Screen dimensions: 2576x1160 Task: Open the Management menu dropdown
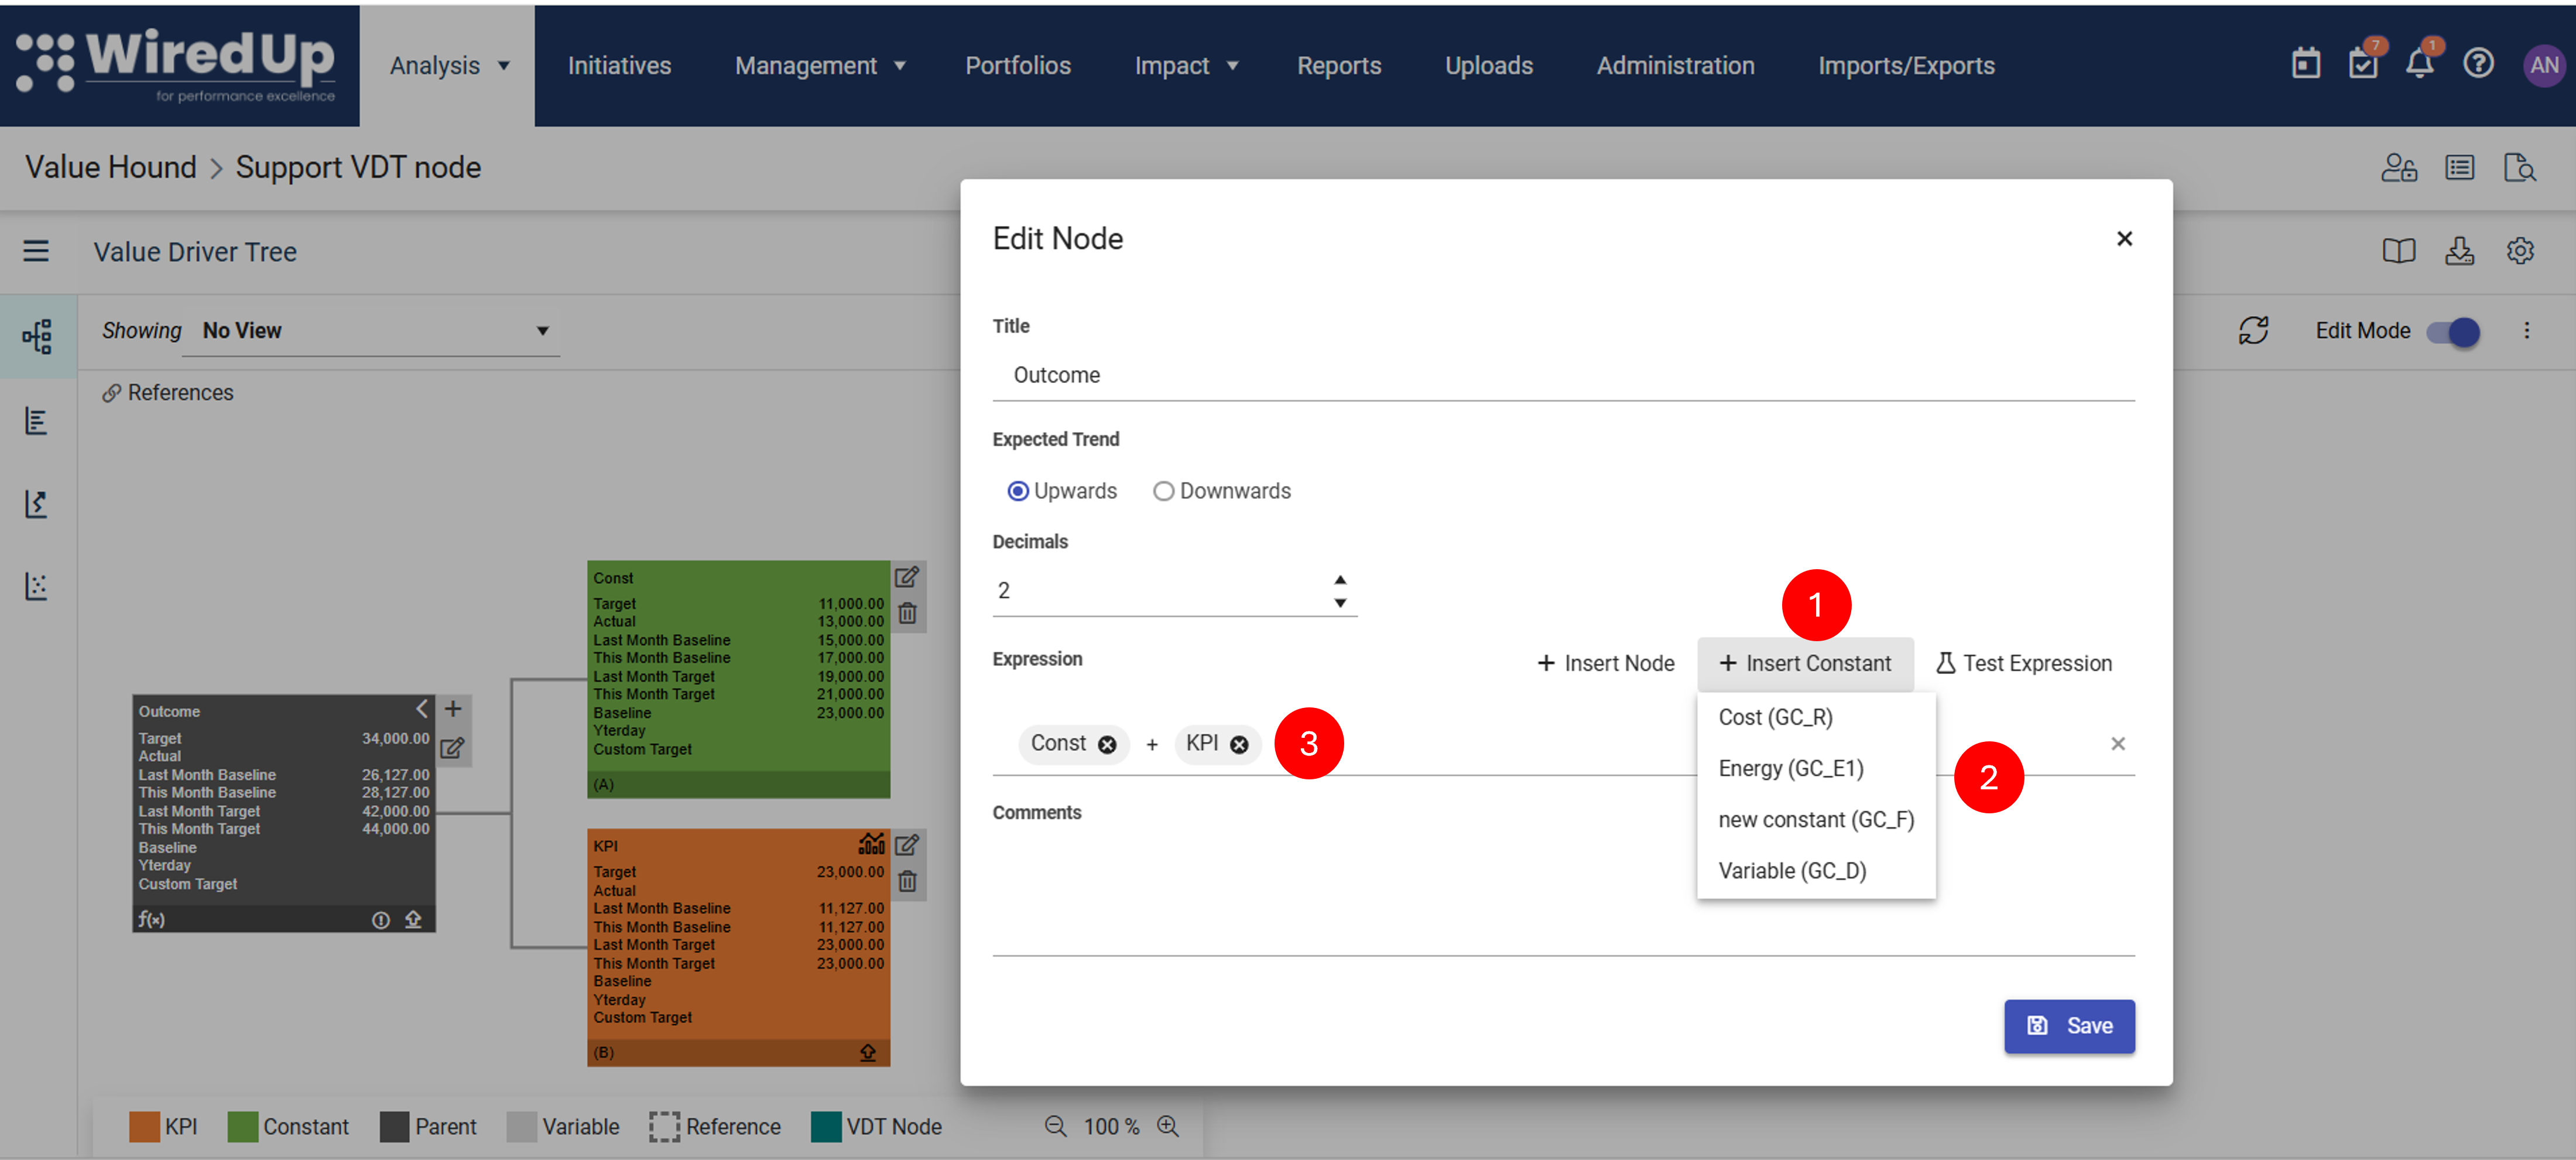[x=820, y=66]
